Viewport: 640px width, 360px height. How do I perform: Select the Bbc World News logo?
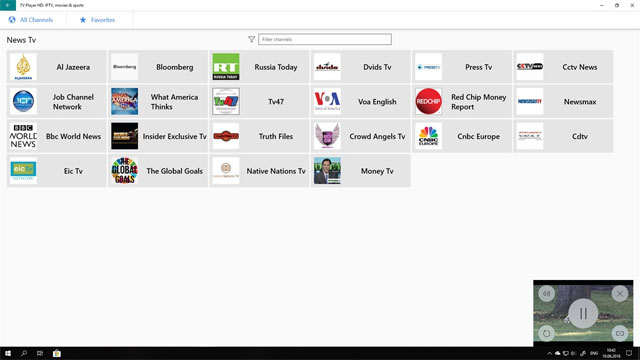[23, 136]
